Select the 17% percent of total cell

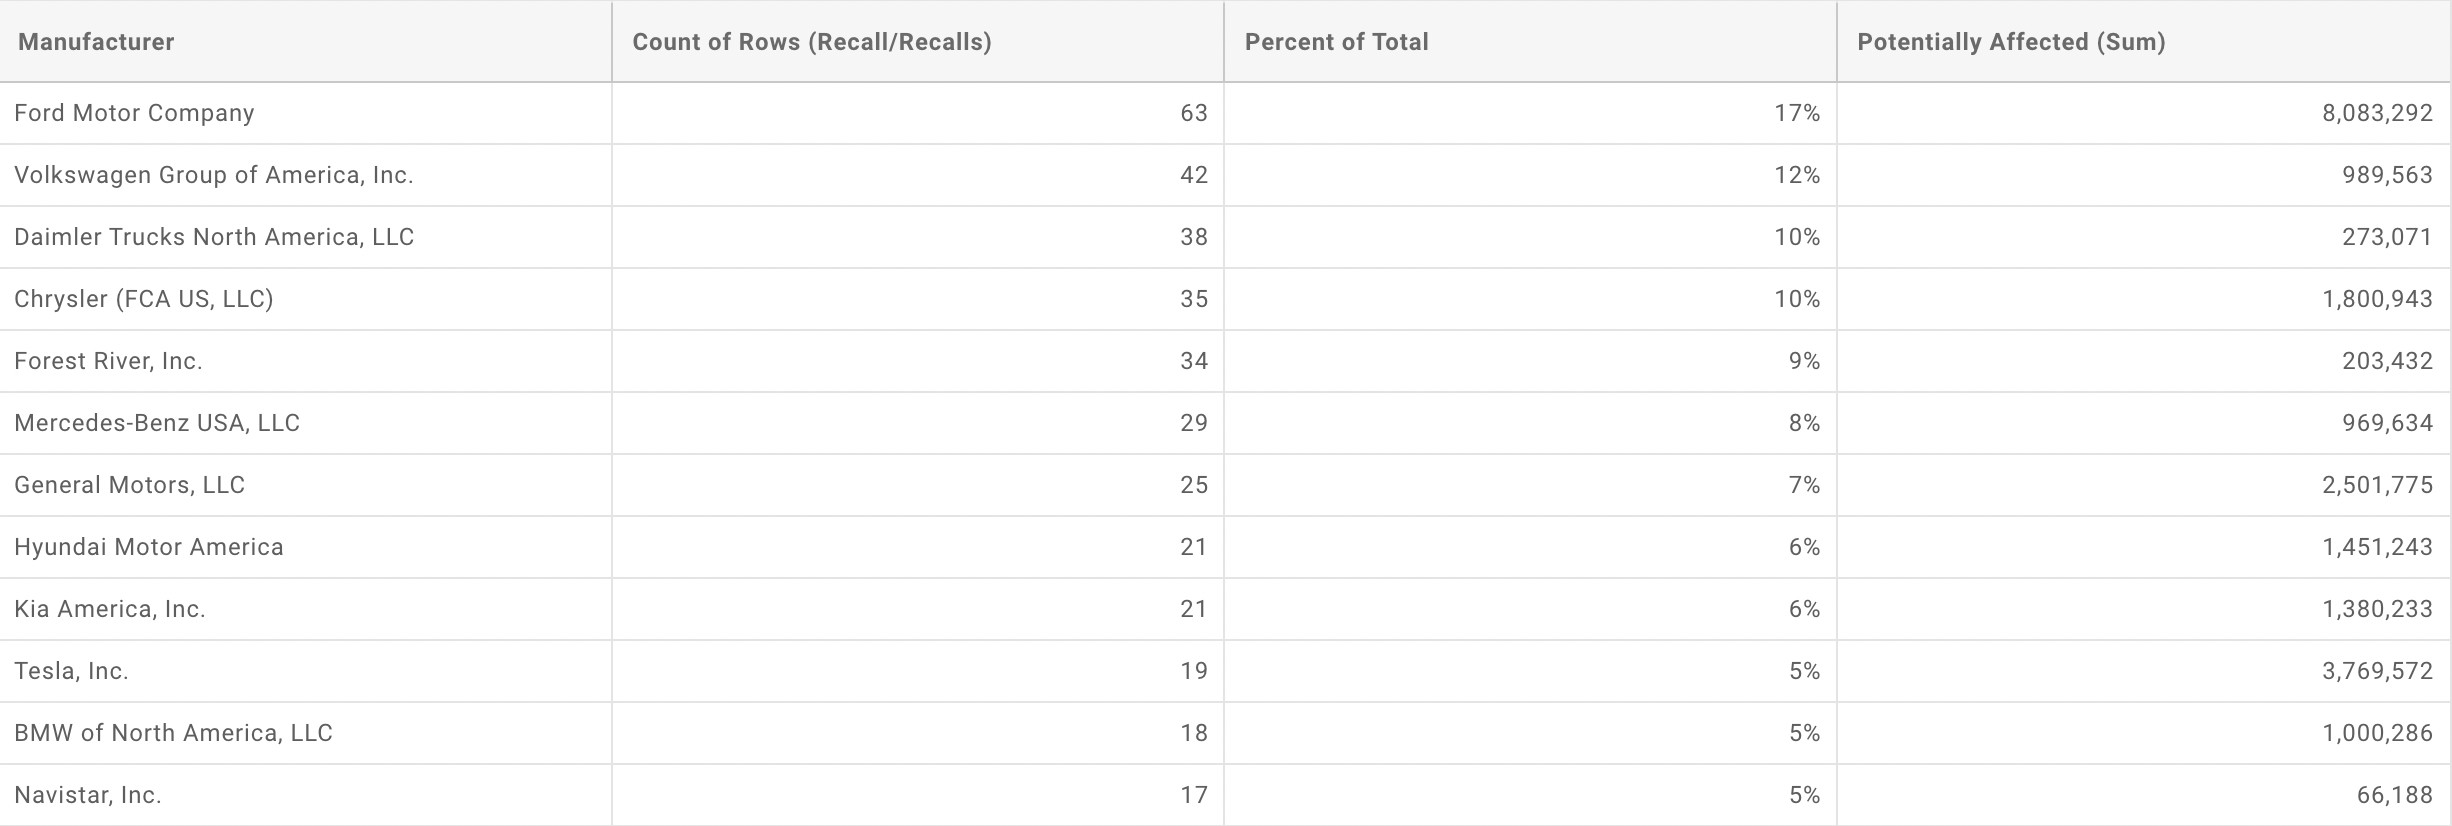click(1530, 113)
